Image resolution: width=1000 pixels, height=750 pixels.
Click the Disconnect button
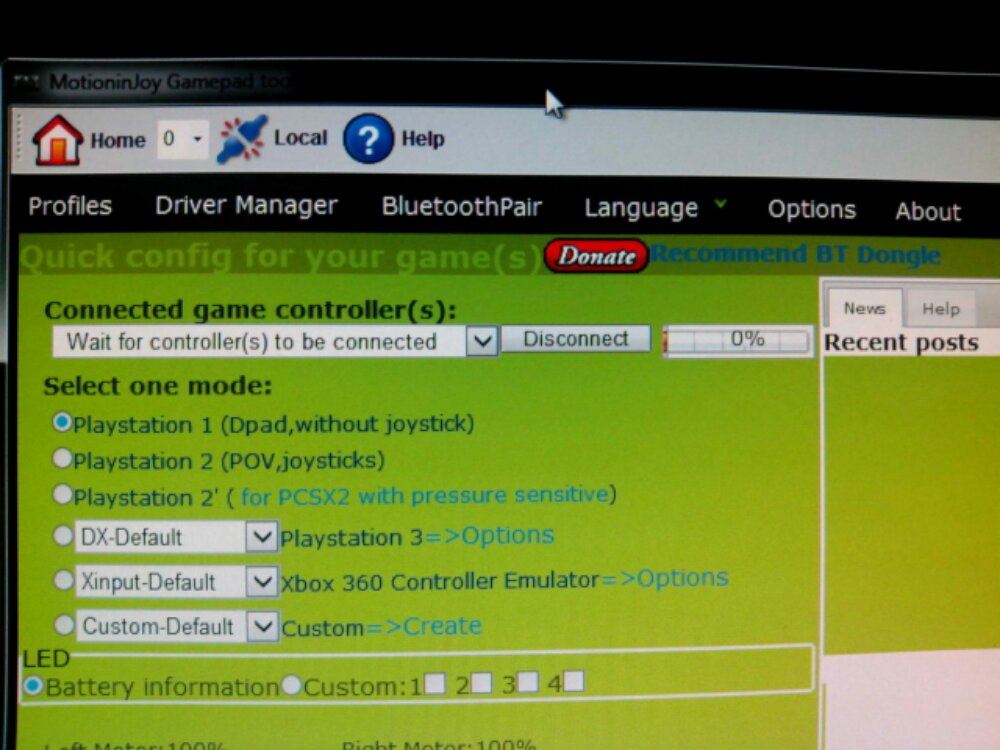[x=576, y=339]
